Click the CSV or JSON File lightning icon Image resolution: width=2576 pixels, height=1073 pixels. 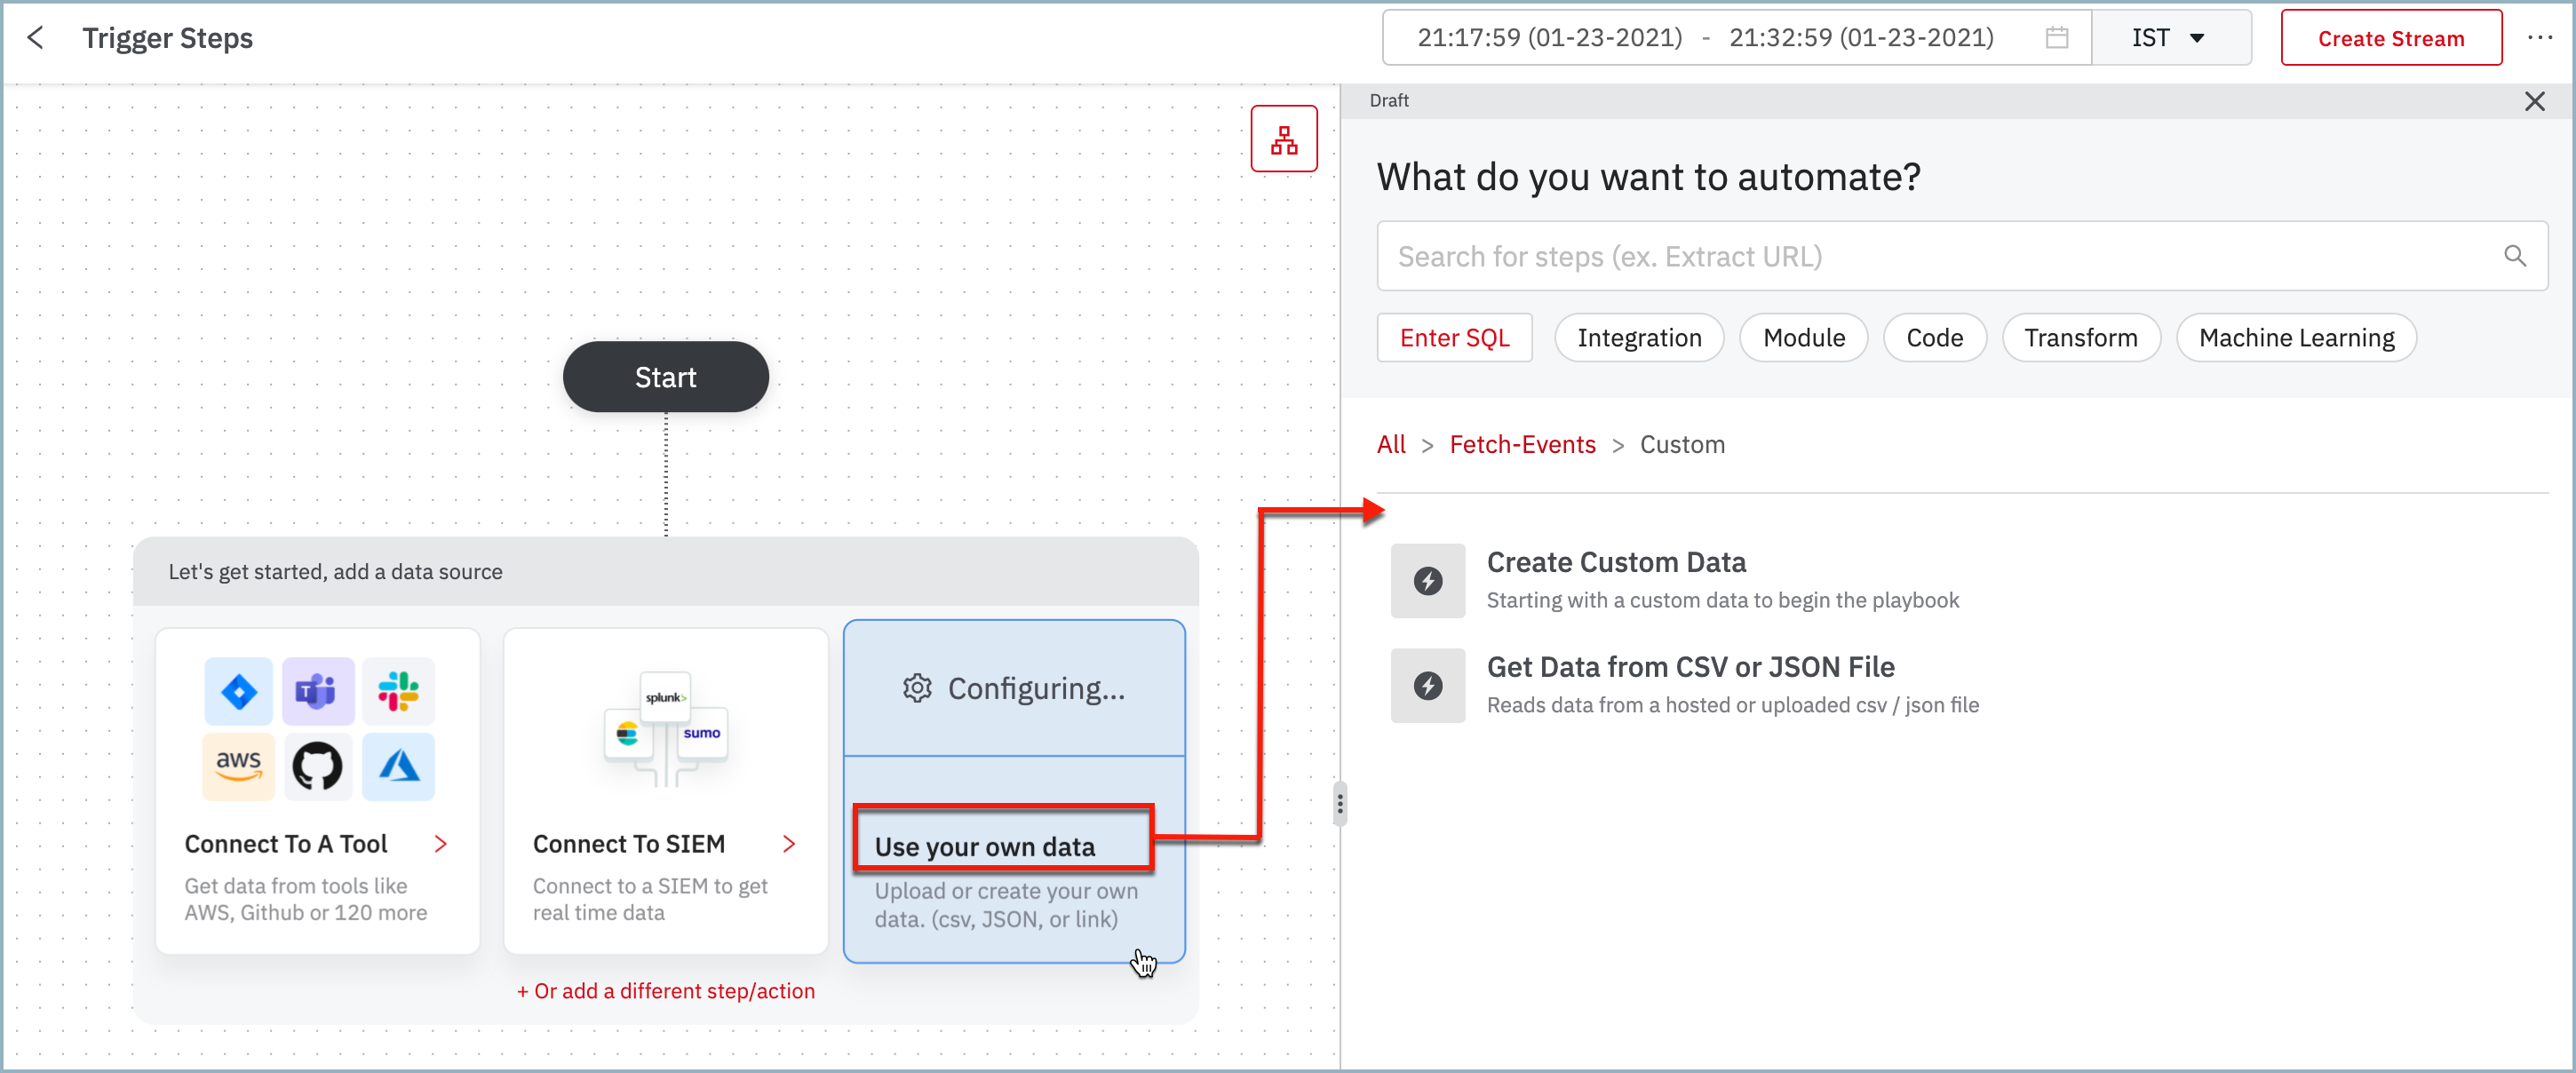(x=1428, y=686)
